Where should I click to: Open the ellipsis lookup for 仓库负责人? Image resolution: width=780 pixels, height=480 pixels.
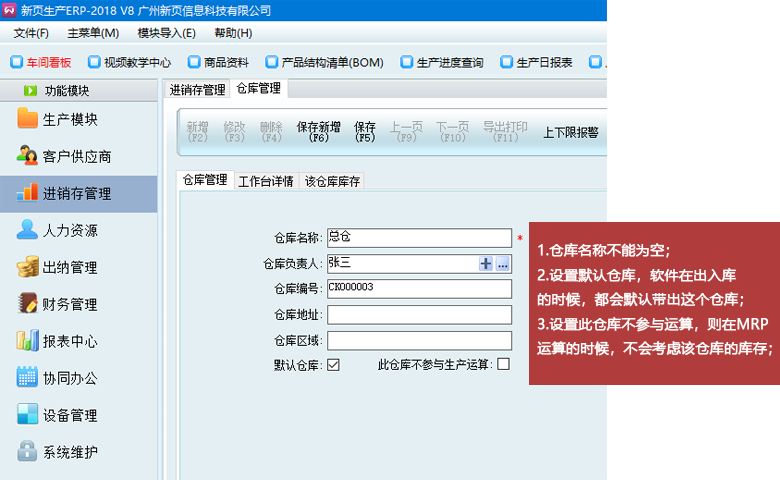point(502,264)
